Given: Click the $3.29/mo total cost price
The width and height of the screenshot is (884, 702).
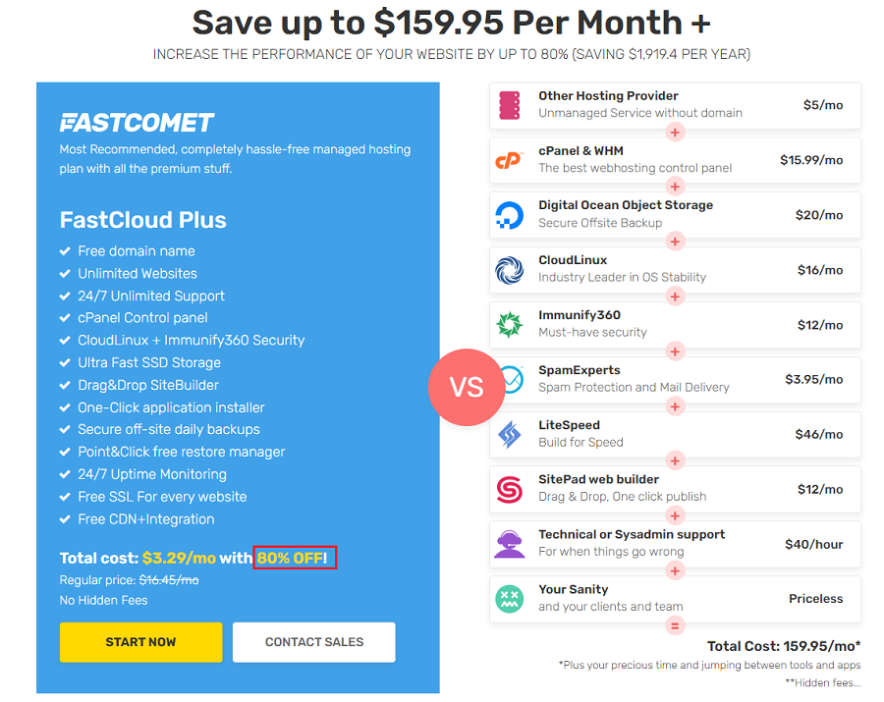Looking at the screenshot, I should pyautogui.click(x=179, y=558).
